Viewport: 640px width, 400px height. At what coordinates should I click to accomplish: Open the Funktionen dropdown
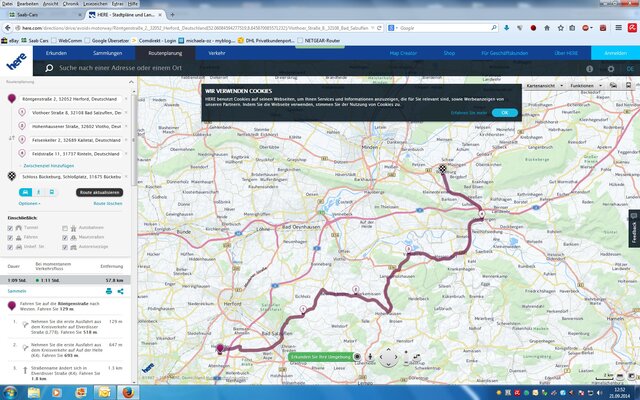pos(586,86)
